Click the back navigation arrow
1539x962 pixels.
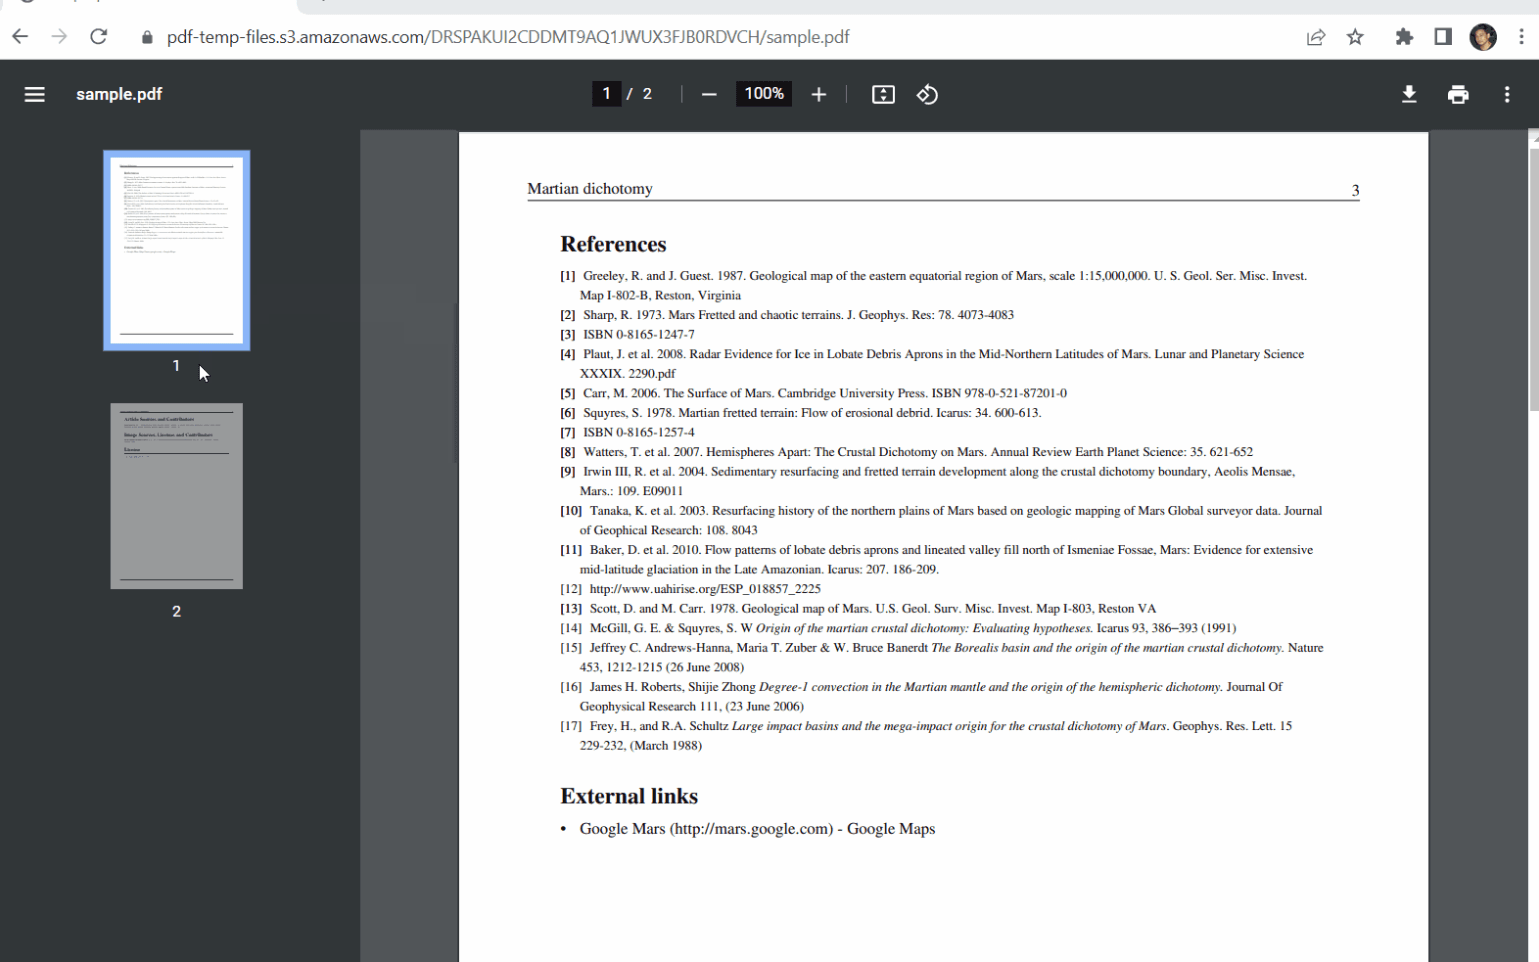coord(20,36)
